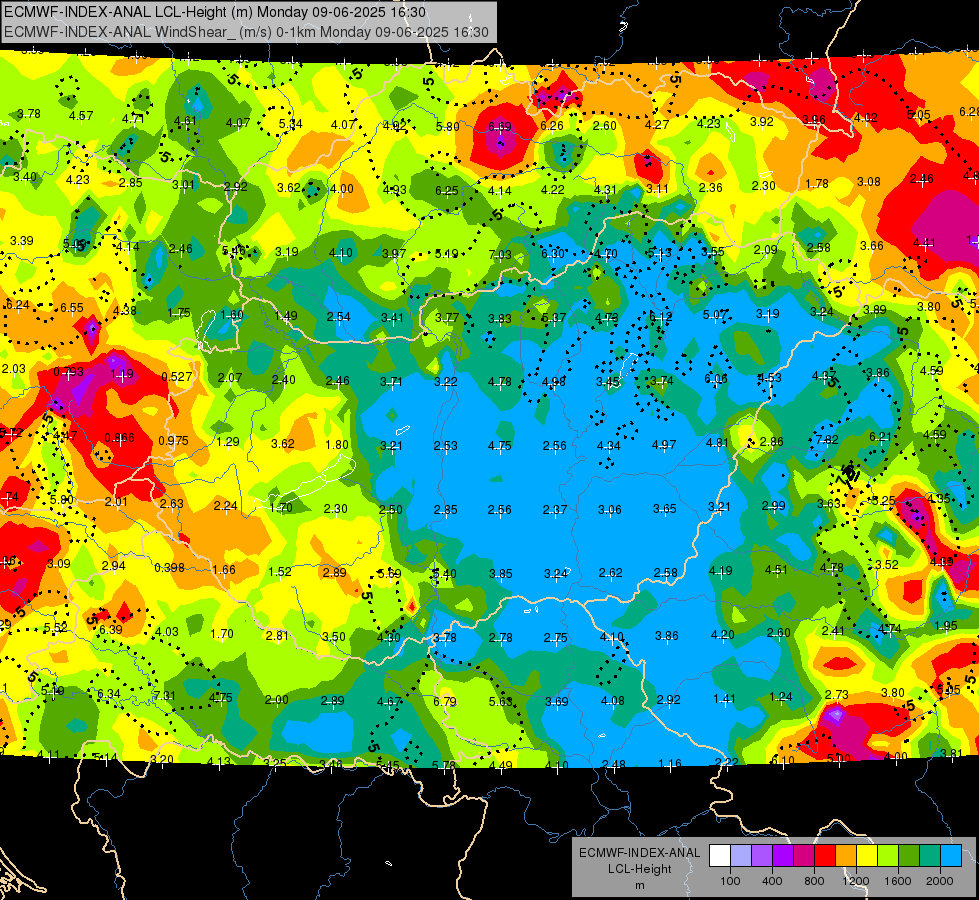Click the dark green legend swatch
The width and height of the screenshot is (979, 900).
pyautogui.click(x=909, y=855)
